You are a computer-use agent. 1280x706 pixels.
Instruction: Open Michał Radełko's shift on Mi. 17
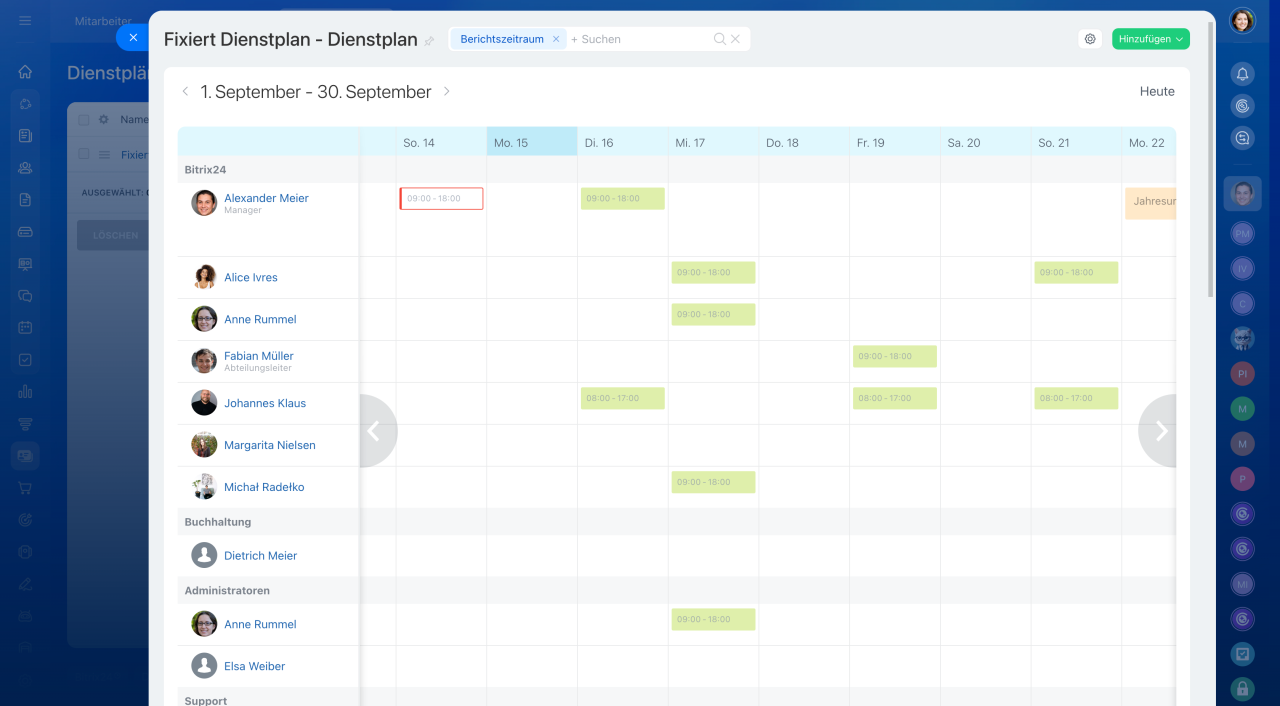pos(714,482)
